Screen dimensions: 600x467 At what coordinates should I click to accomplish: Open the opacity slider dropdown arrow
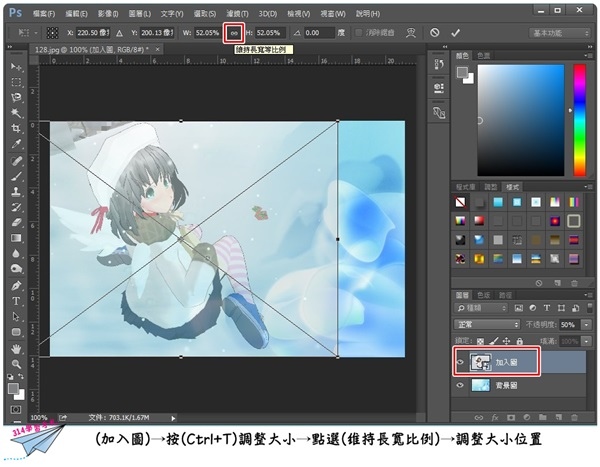point(587,325)
